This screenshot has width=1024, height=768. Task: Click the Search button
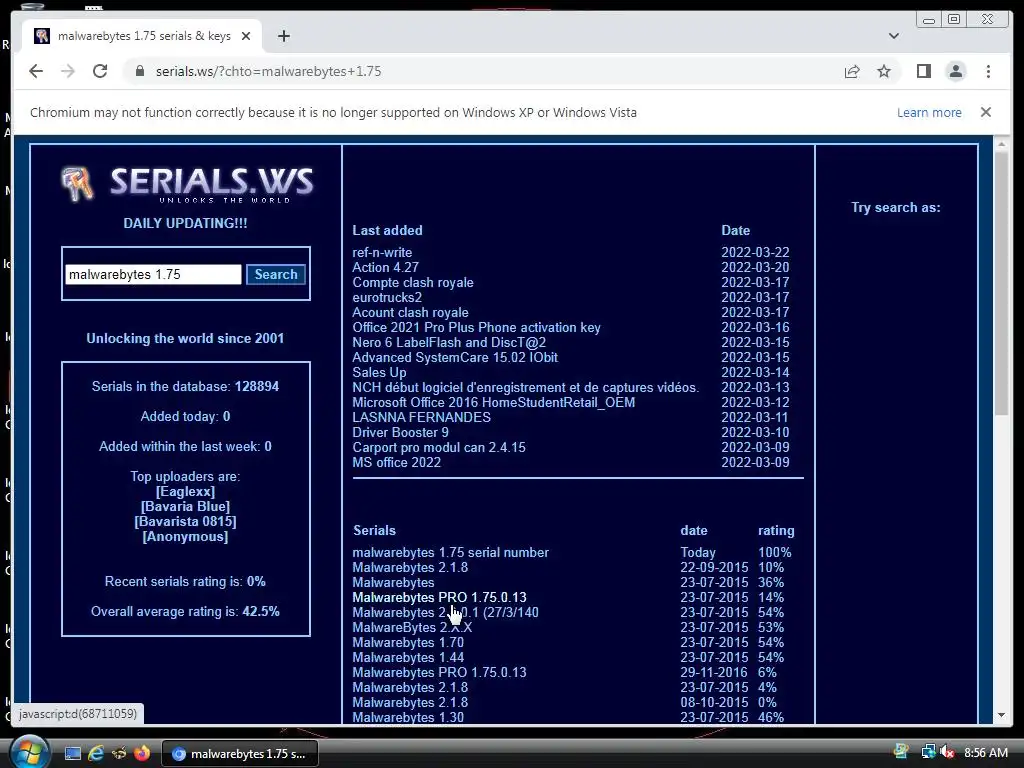tap(276, 274)
